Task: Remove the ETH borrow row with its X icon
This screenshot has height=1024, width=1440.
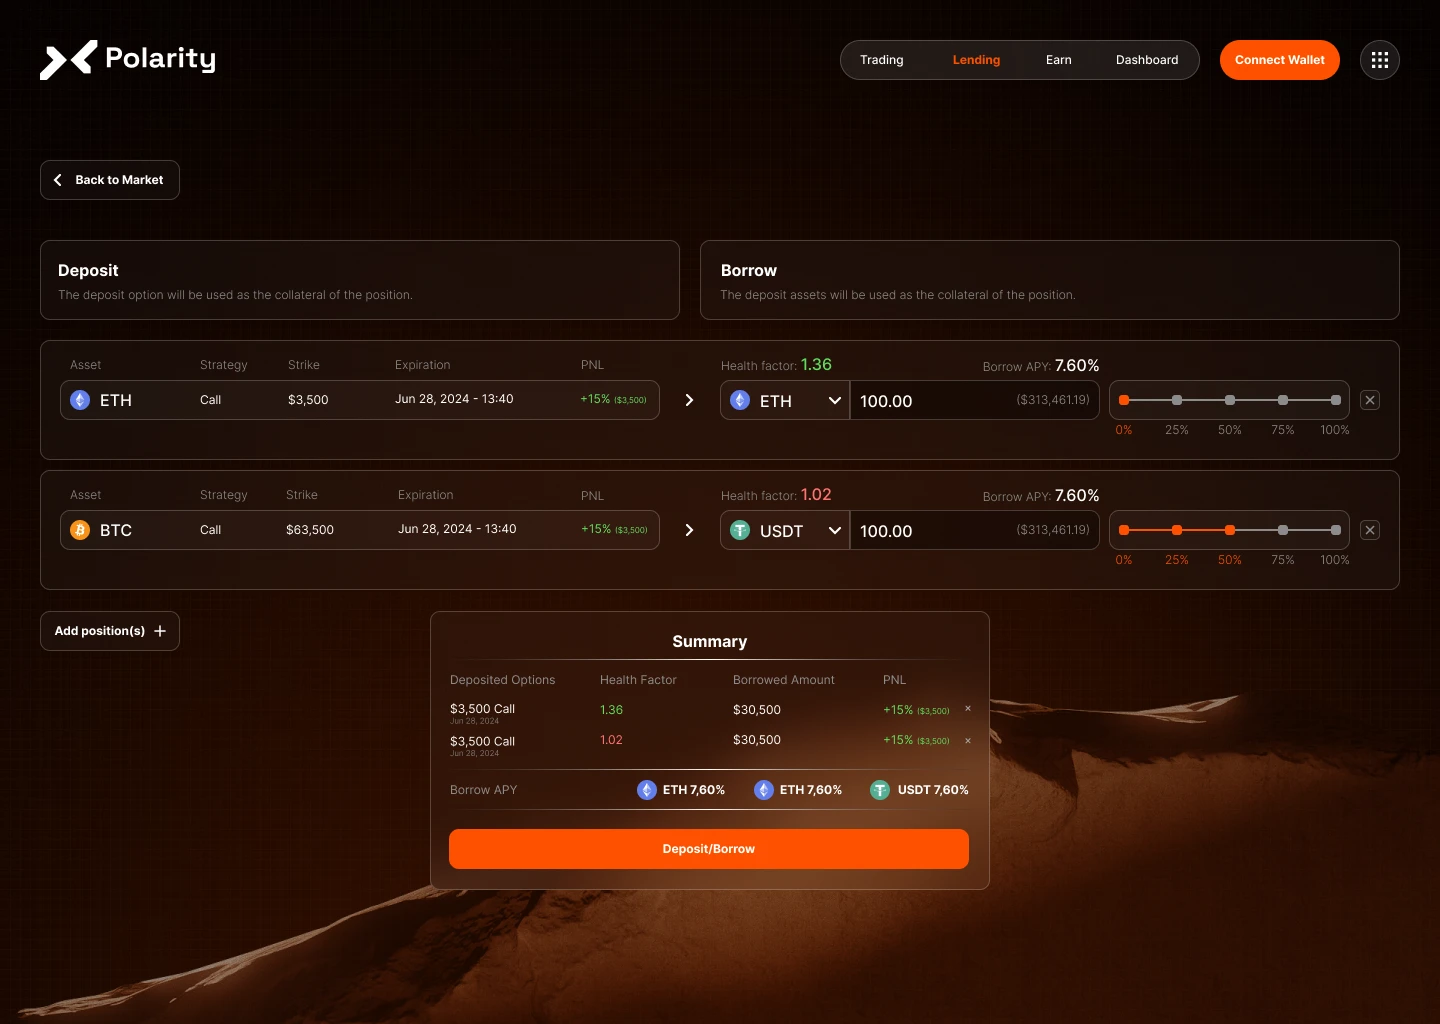Action: click(x=1370, y=400)
